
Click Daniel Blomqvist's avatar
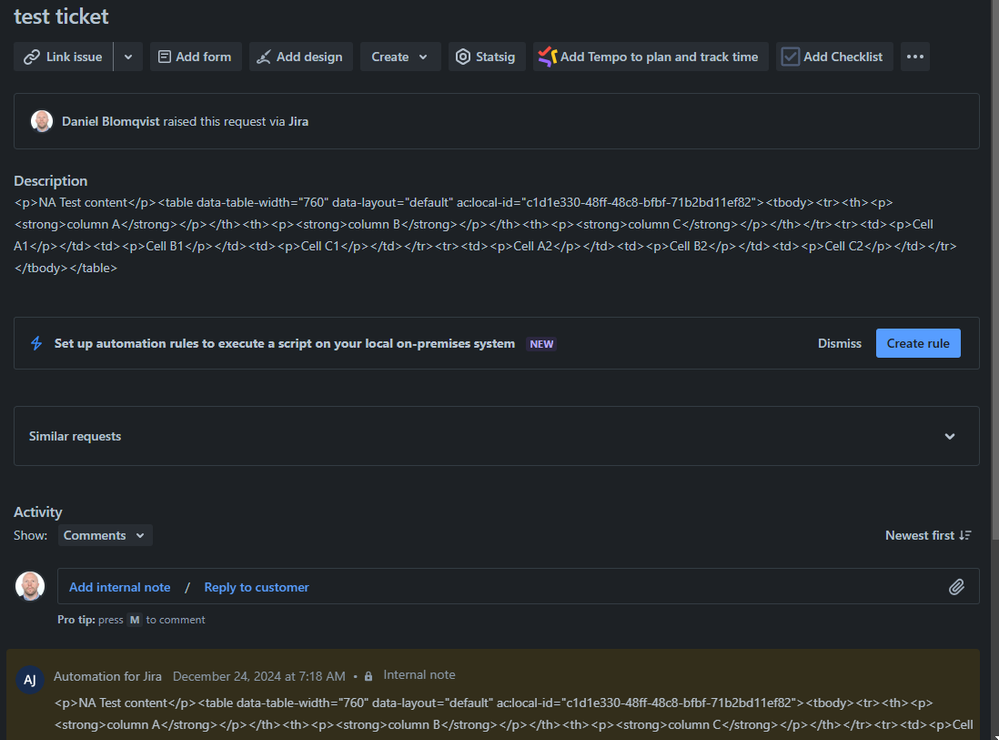[41, 120]
